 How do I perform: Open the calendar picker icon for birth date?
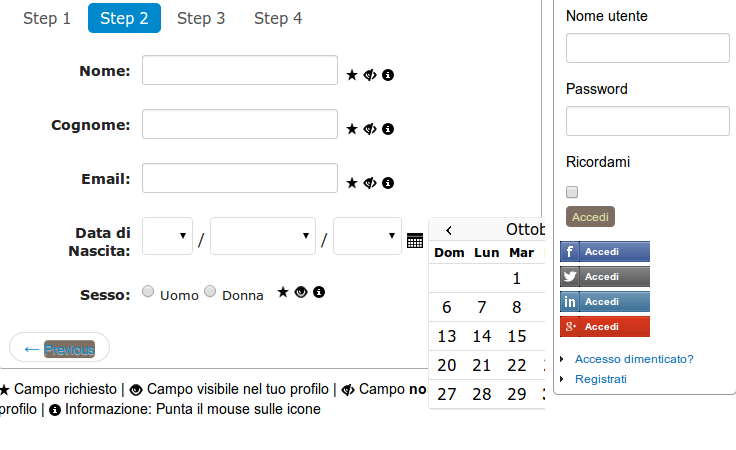click(x=415, y=241)
